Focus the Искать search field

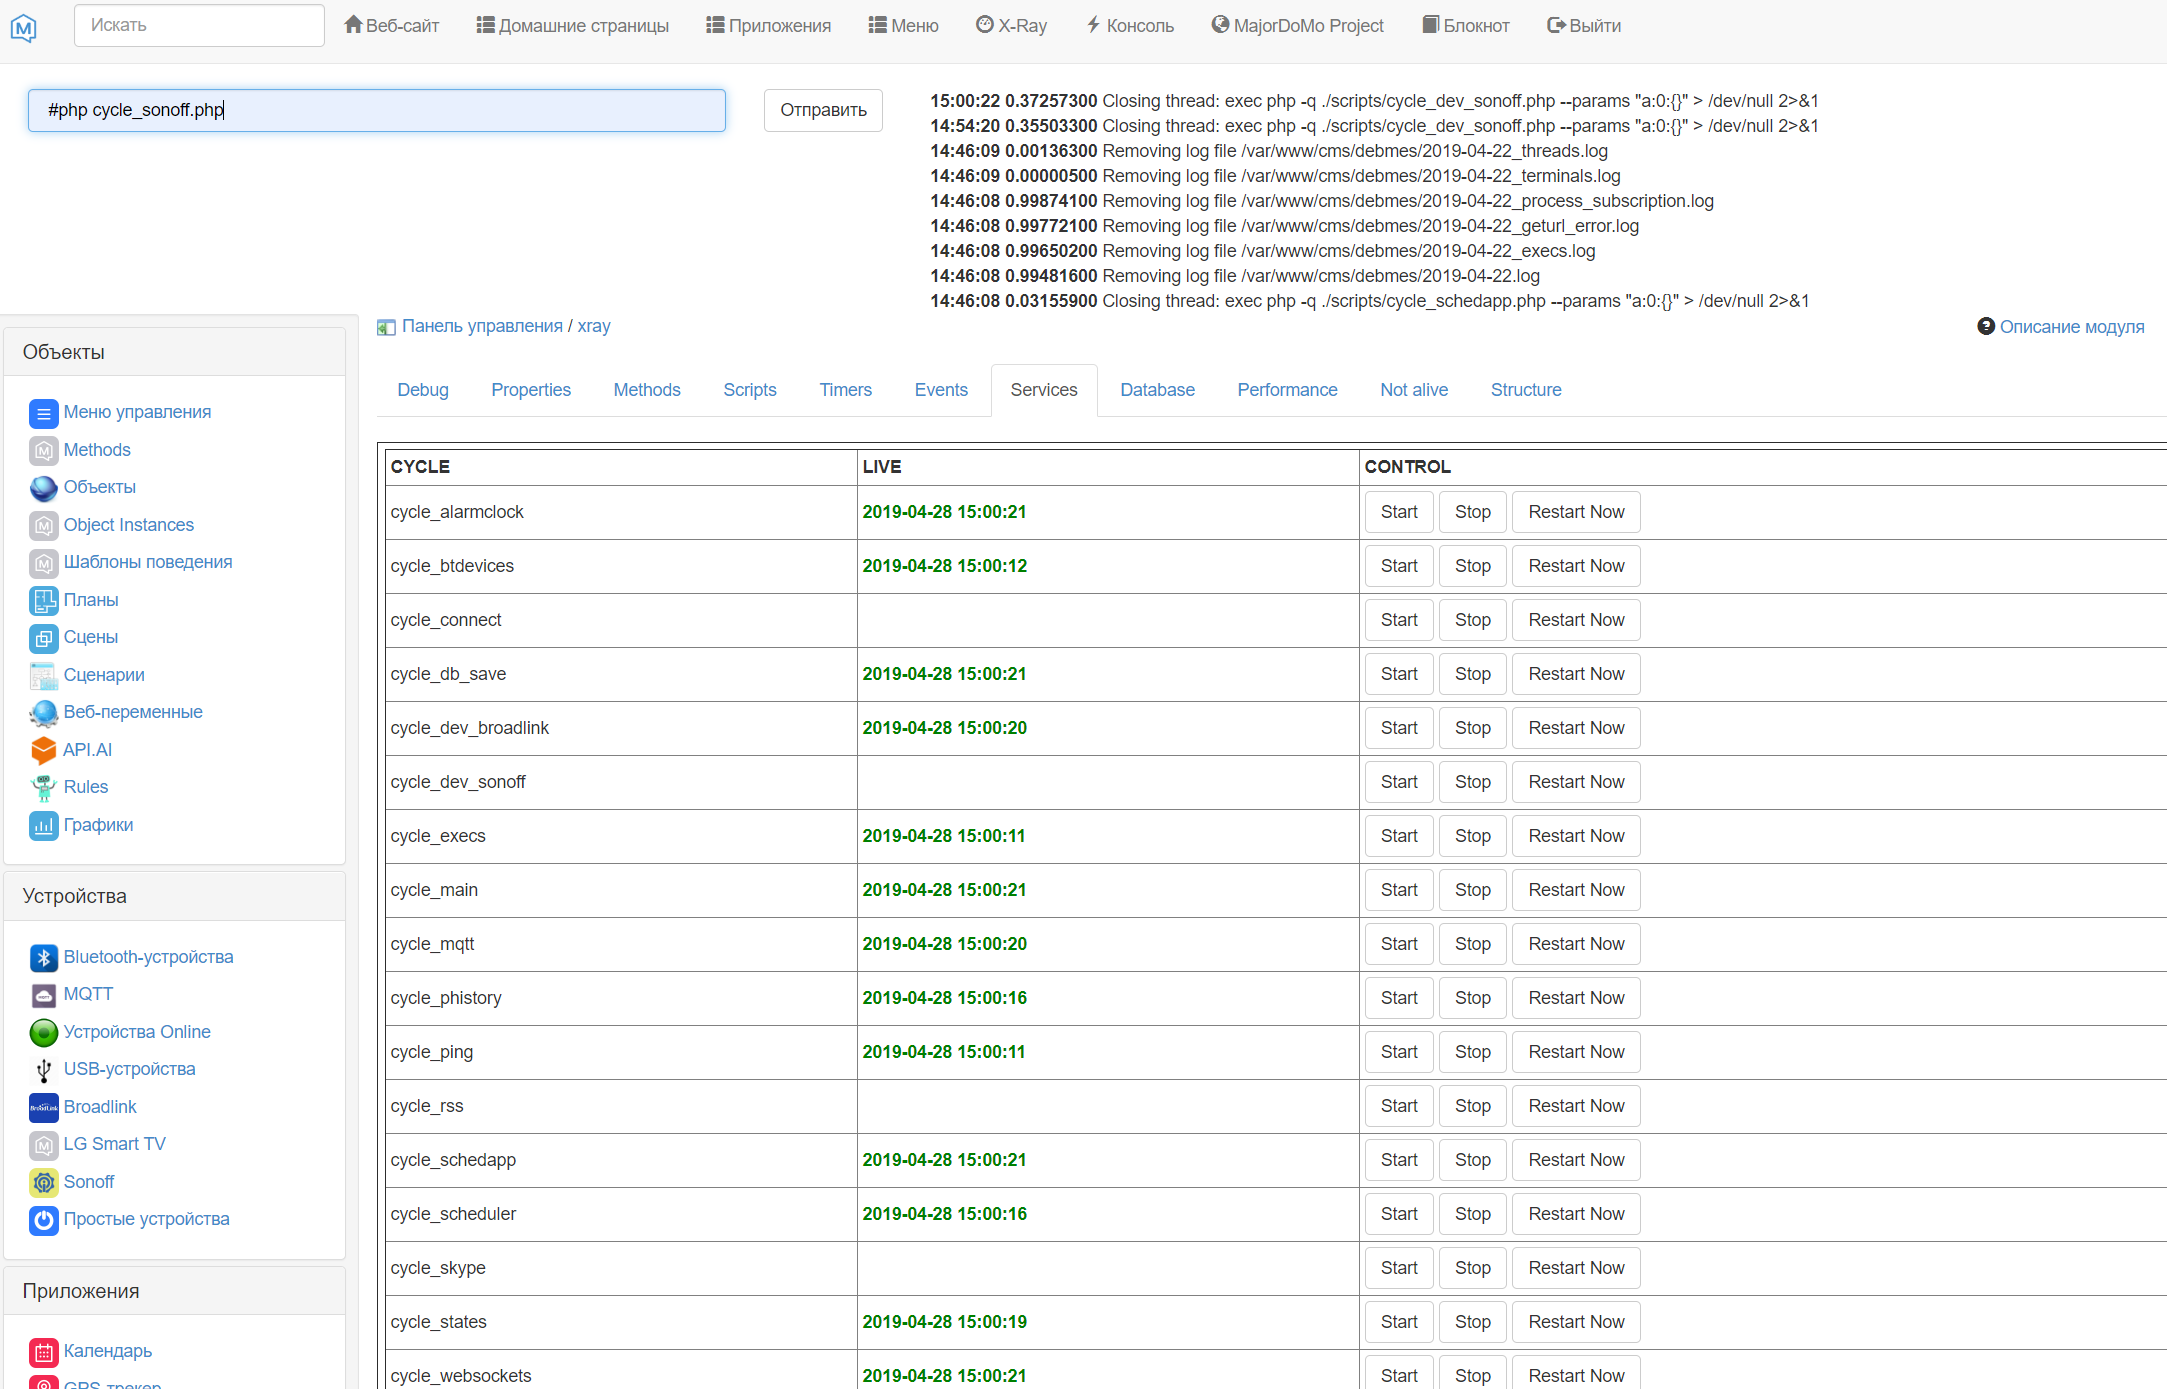(x=199, y=26)
